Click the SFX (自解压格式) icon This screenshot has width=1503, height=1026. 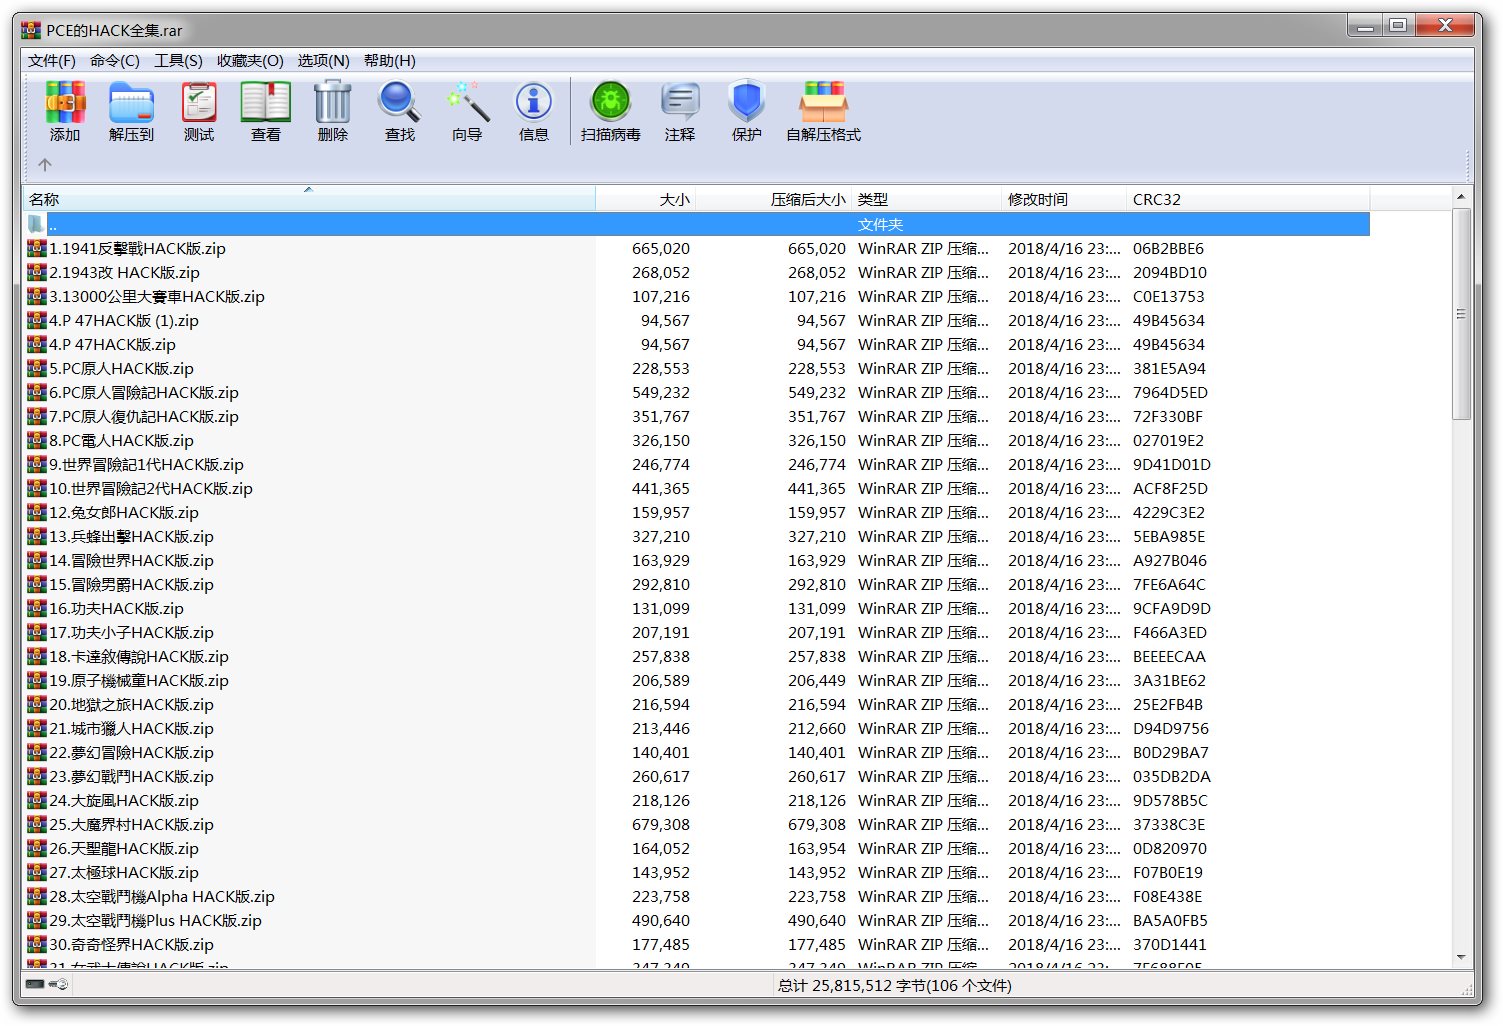[x=823, y=103]
